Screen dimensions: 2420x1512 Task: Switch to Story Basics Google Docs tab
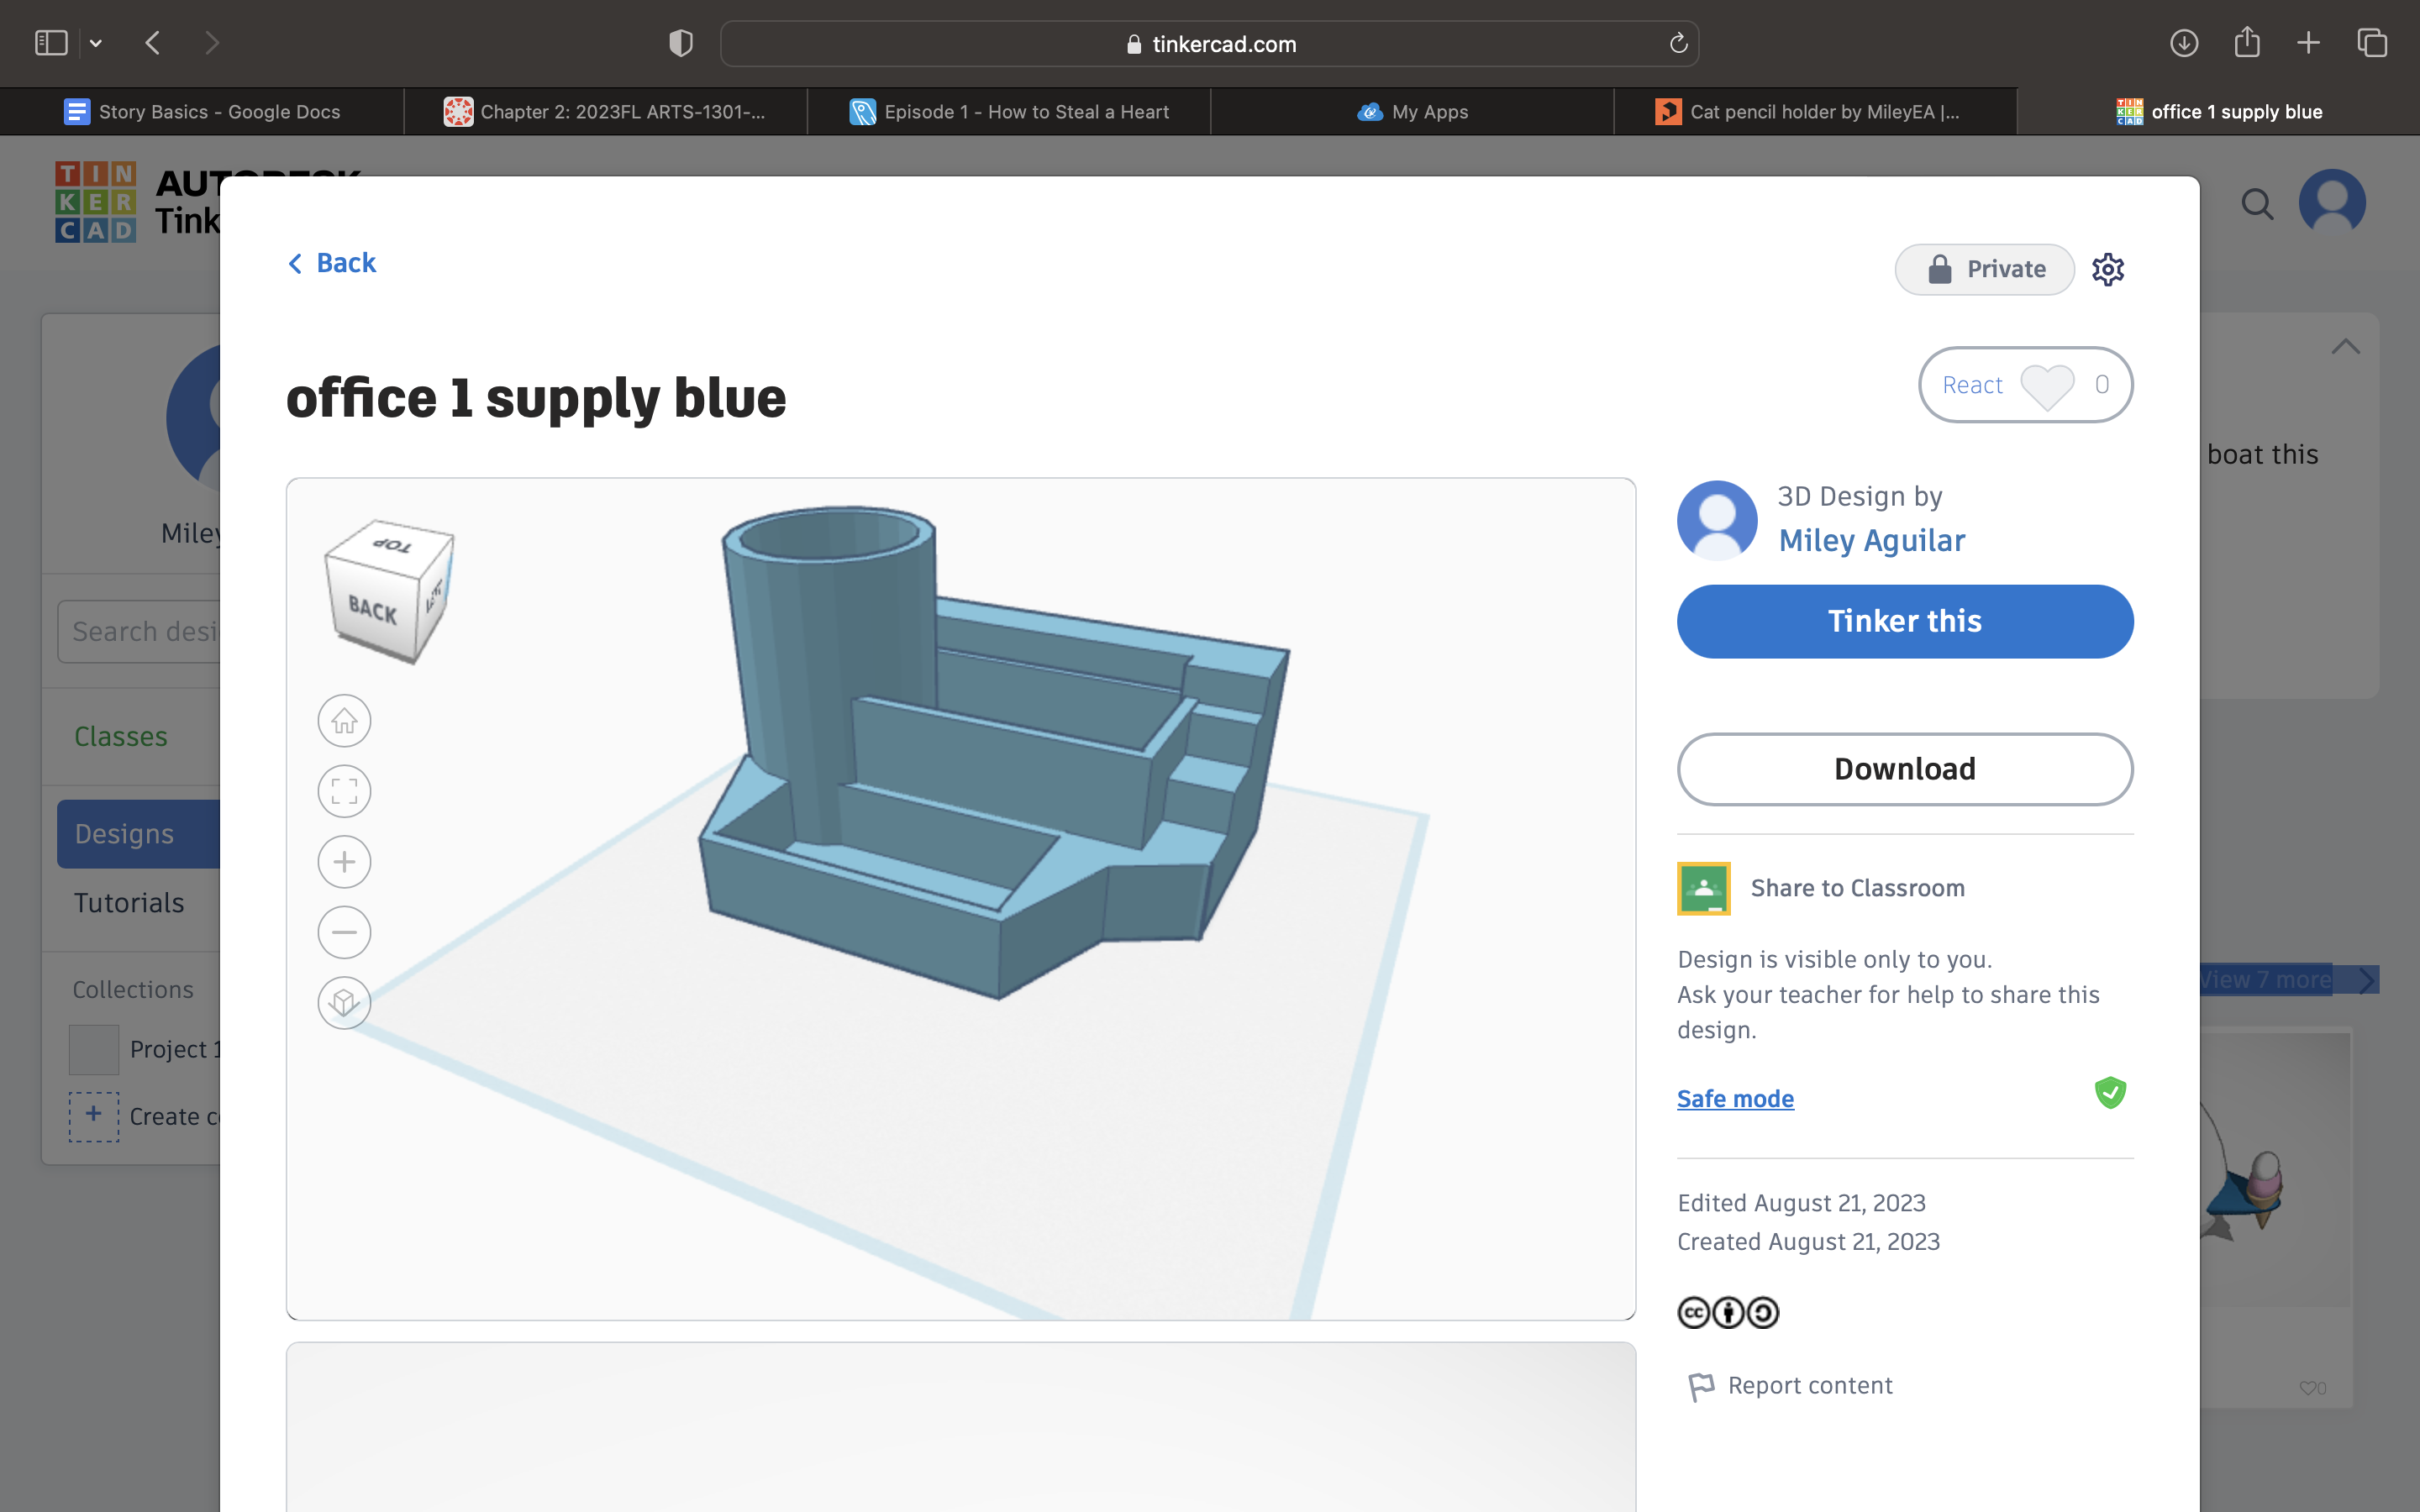[x=202, y=112]
